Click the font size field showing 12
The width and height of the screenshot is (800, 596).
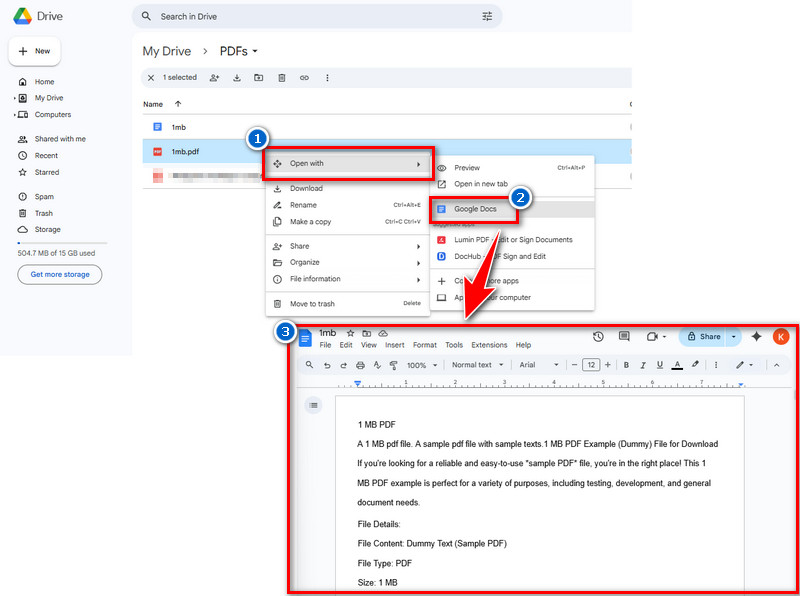pos(591,365)
